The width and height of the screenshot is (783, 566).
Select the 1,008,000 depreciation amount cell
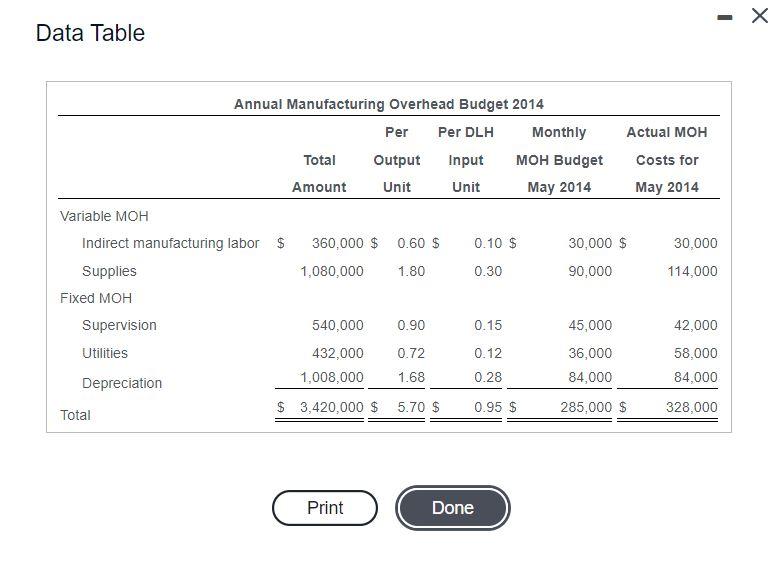point(332,377)
